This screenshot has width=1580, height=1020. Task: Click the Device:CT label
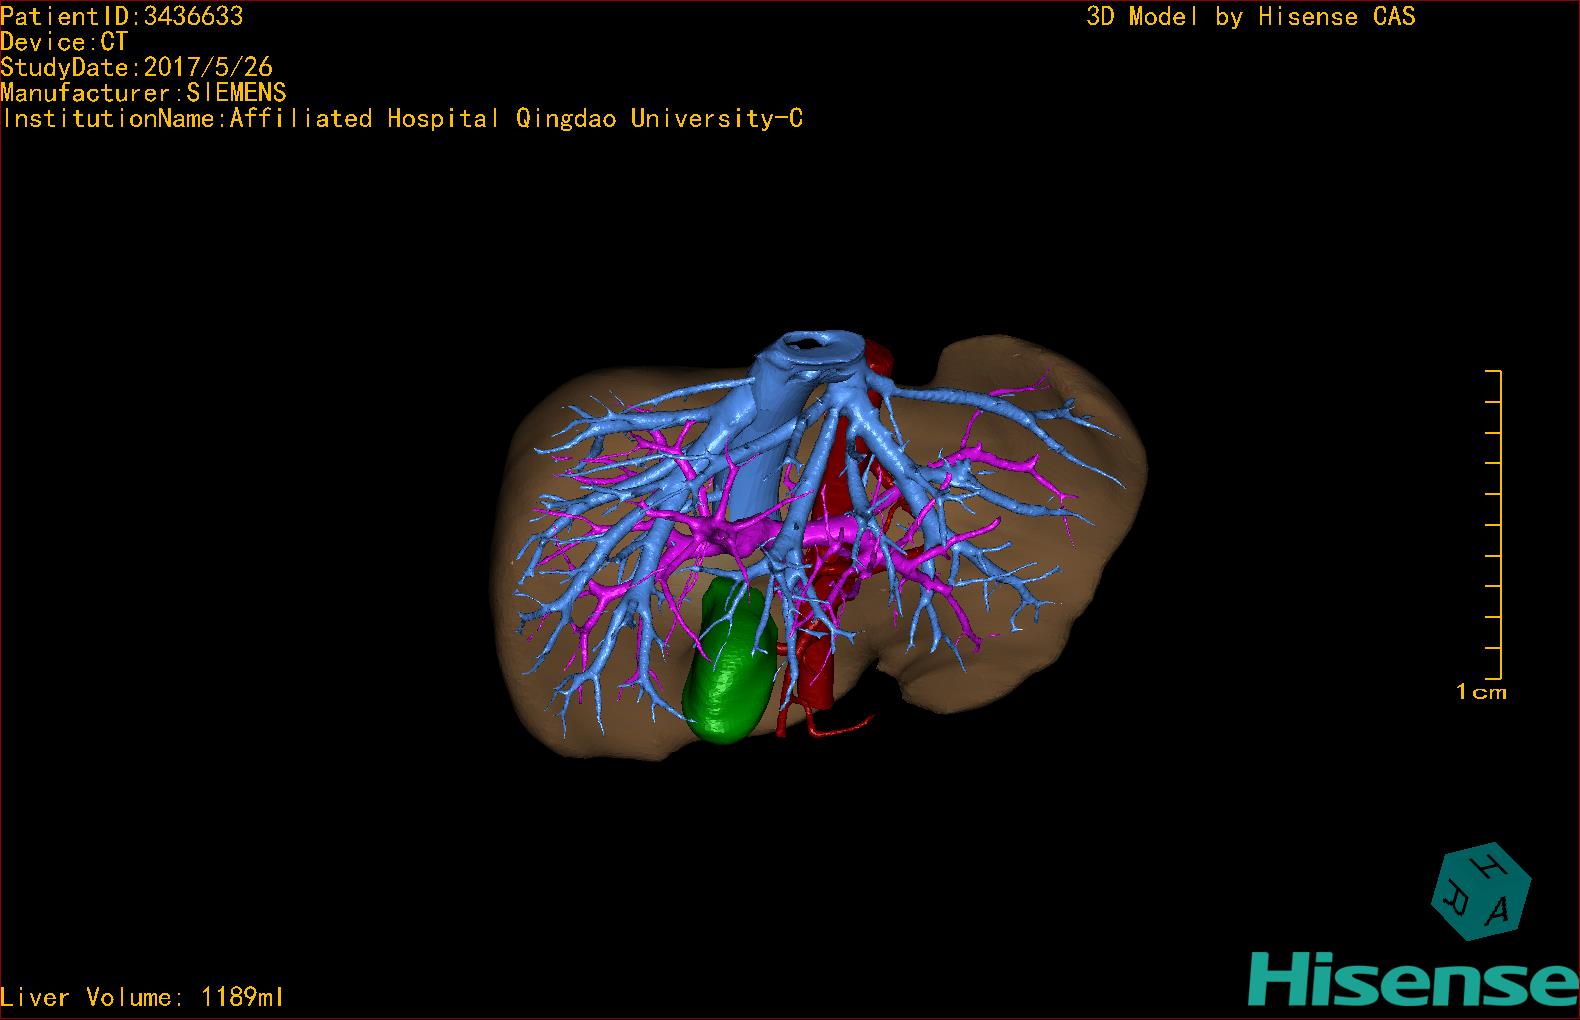point(64,42)
